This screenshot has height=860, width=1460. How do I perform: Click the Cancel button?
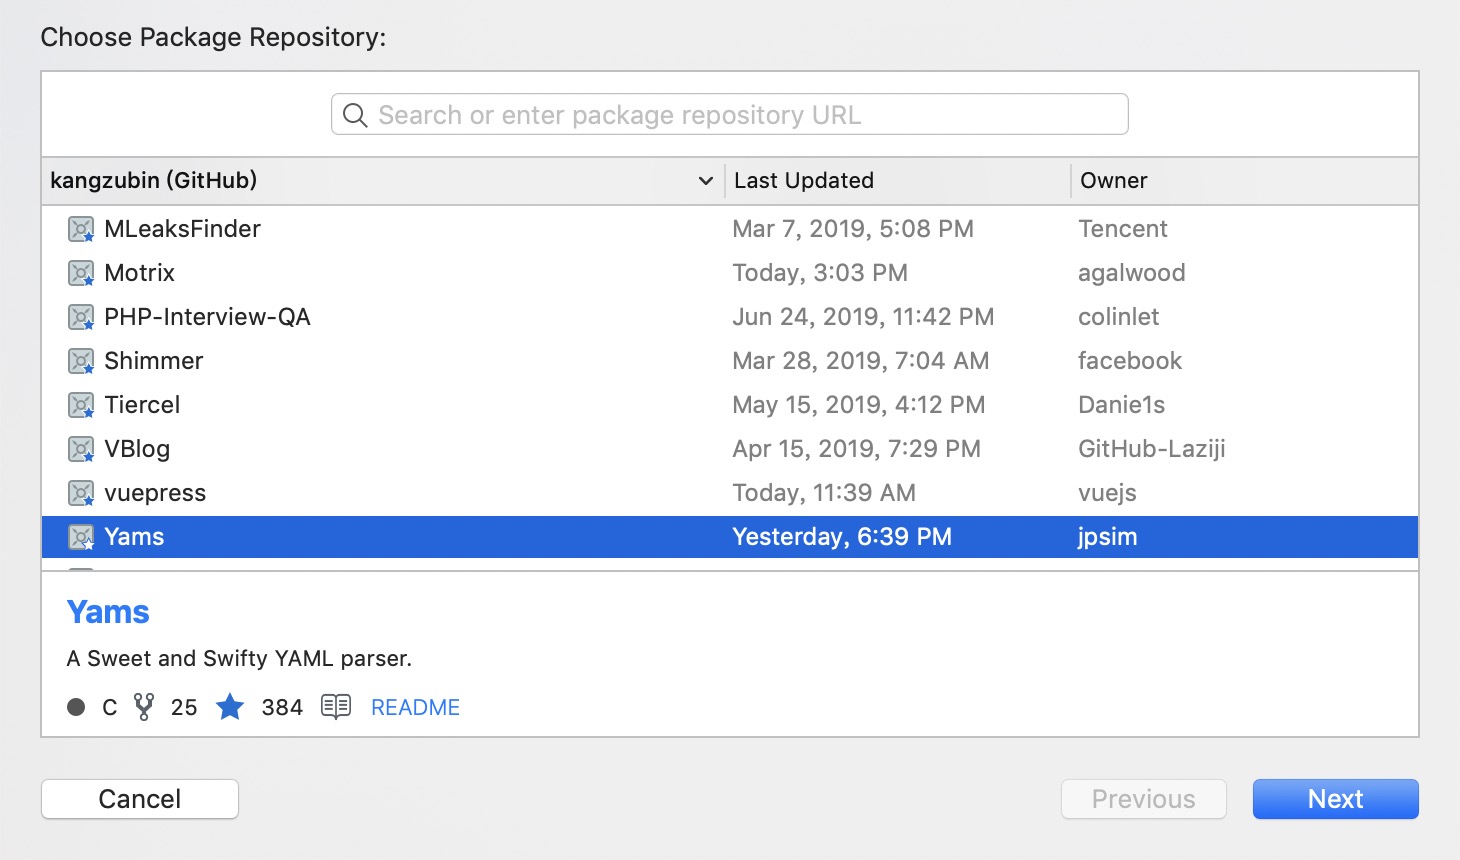pos(140,799)
